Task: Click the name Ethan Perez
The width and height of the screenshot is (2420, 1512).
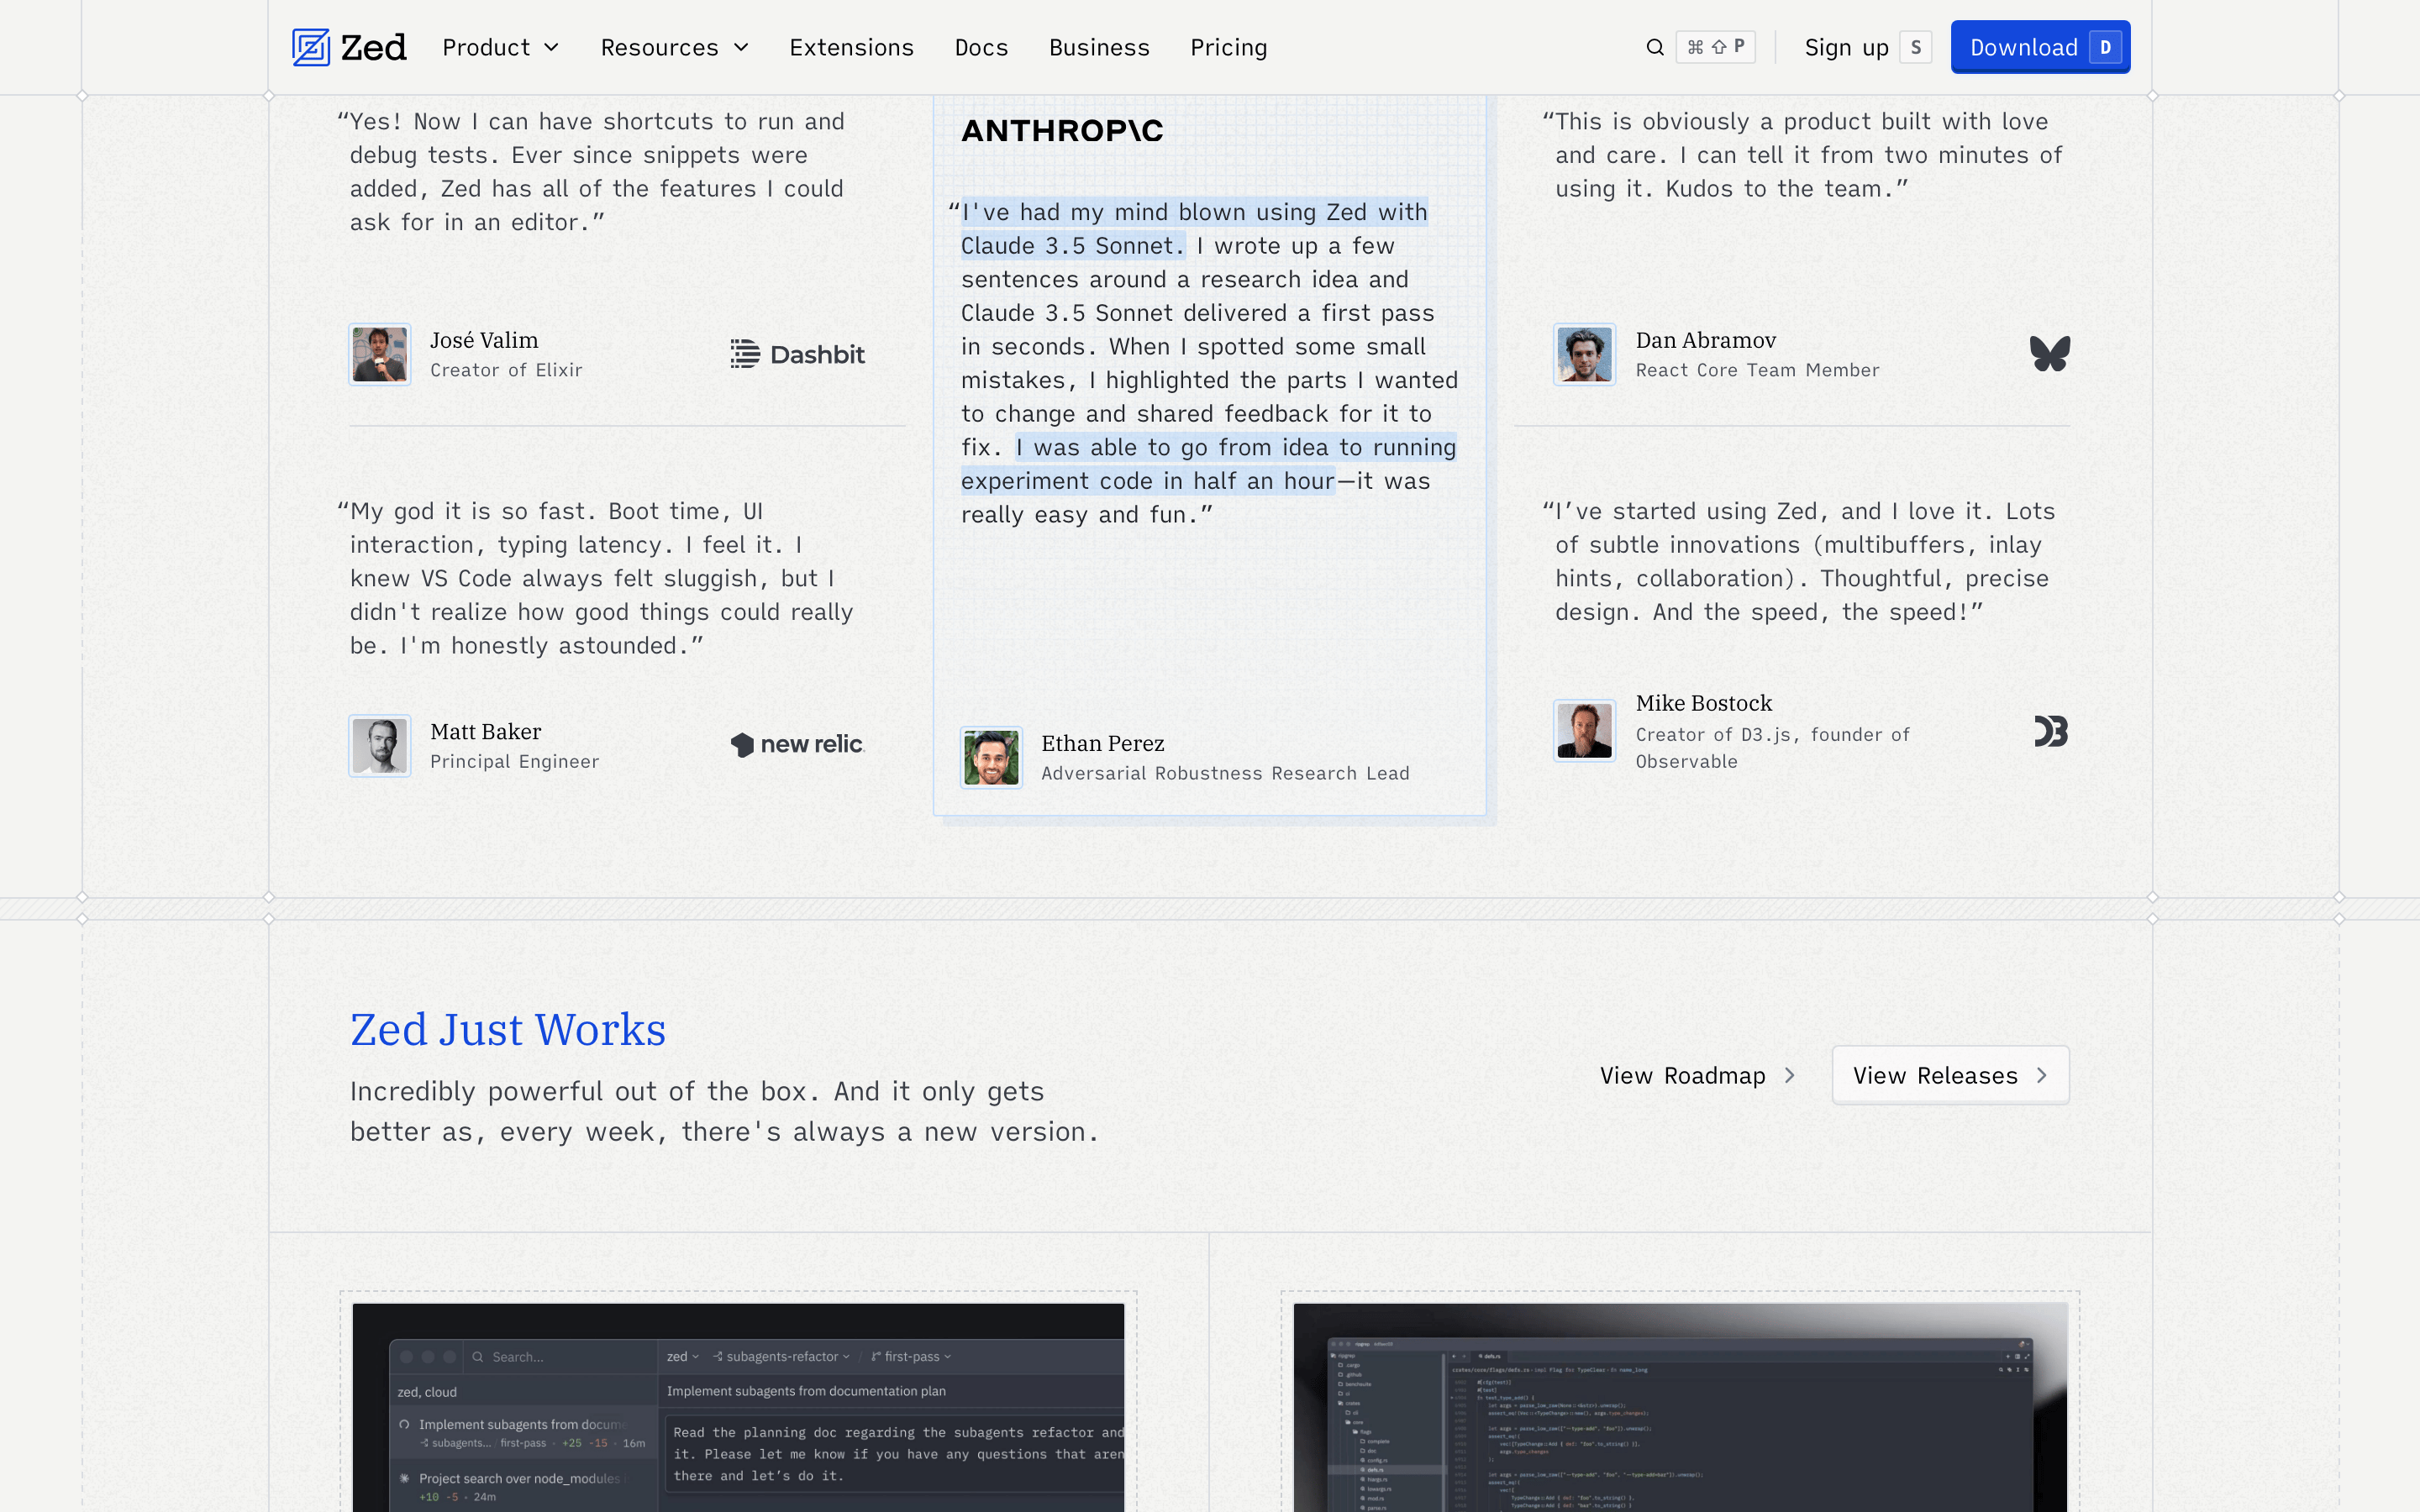Action: pos(1103,743)
